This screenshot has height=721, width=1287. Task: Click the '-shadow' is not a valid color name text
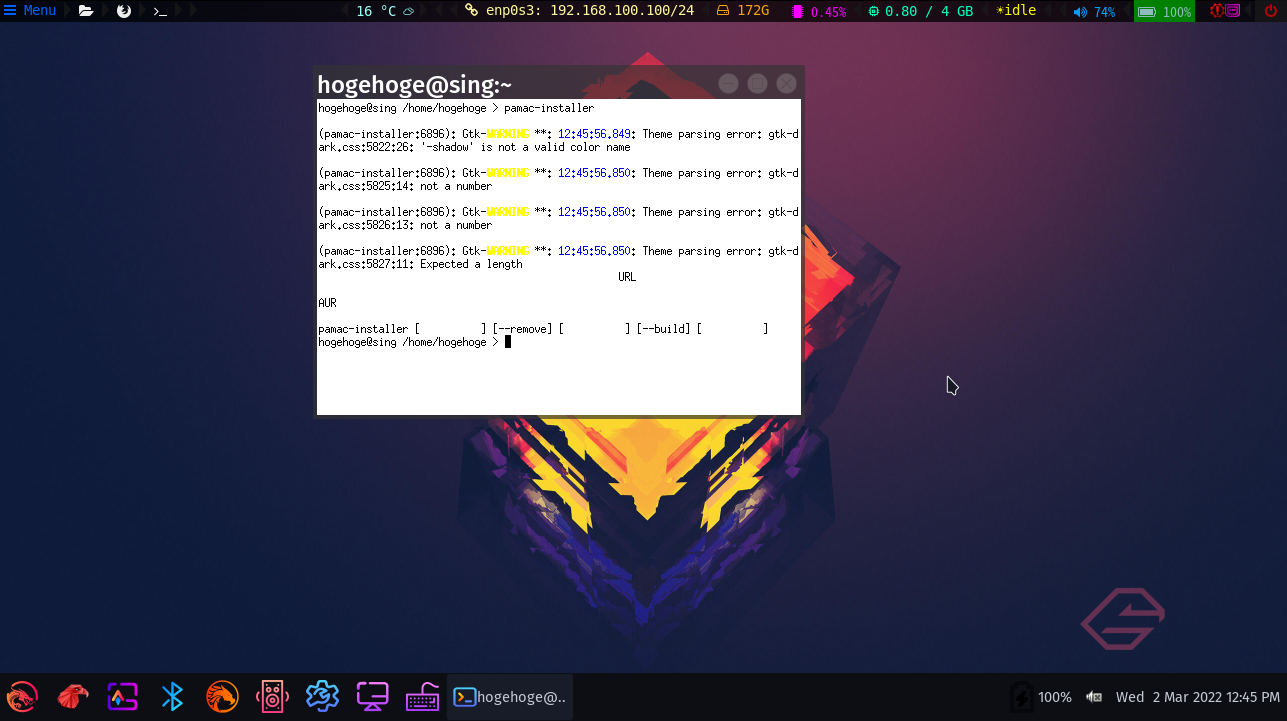click(525, 147)
